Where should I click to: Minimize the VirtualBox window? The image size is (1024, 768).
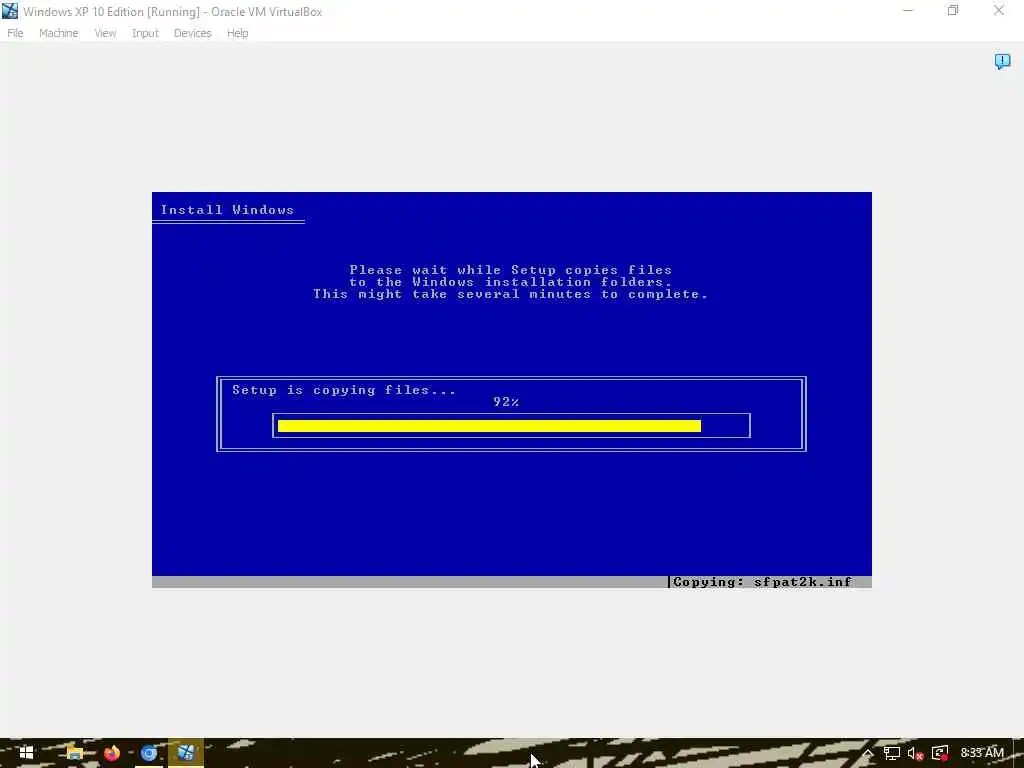(x=908, y=10)
